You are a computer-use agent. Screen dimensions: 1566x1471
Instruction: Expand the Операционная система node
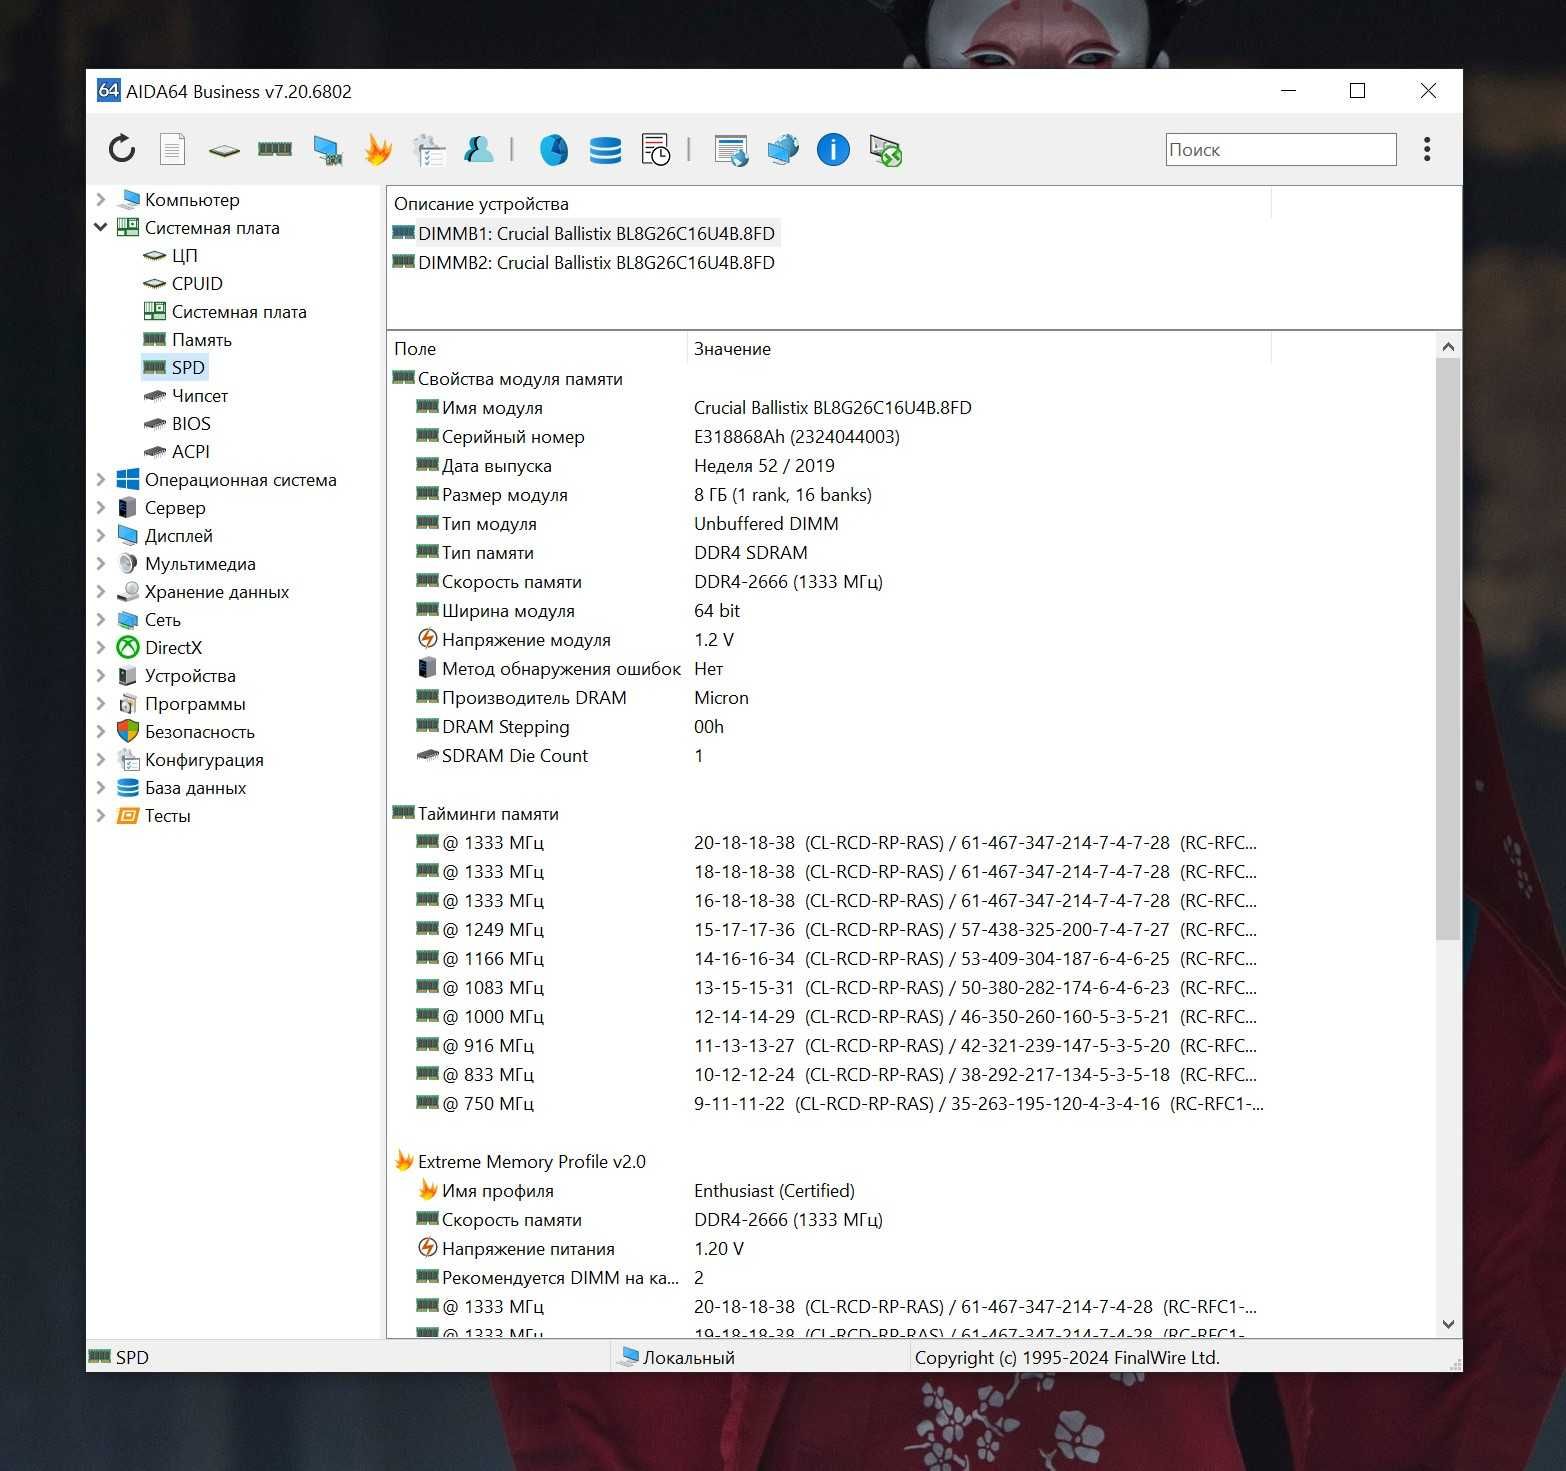coord(101,479)
